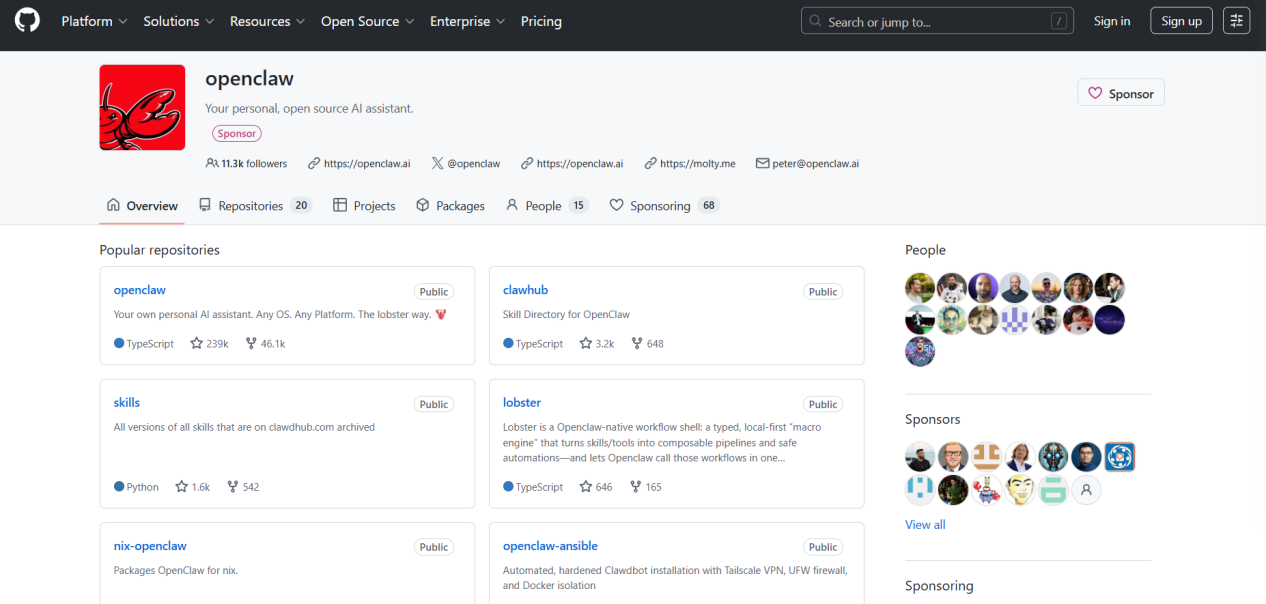Click the star count on openclaw repository
This screenshot has width=1266, height=604.
point(209,344)
